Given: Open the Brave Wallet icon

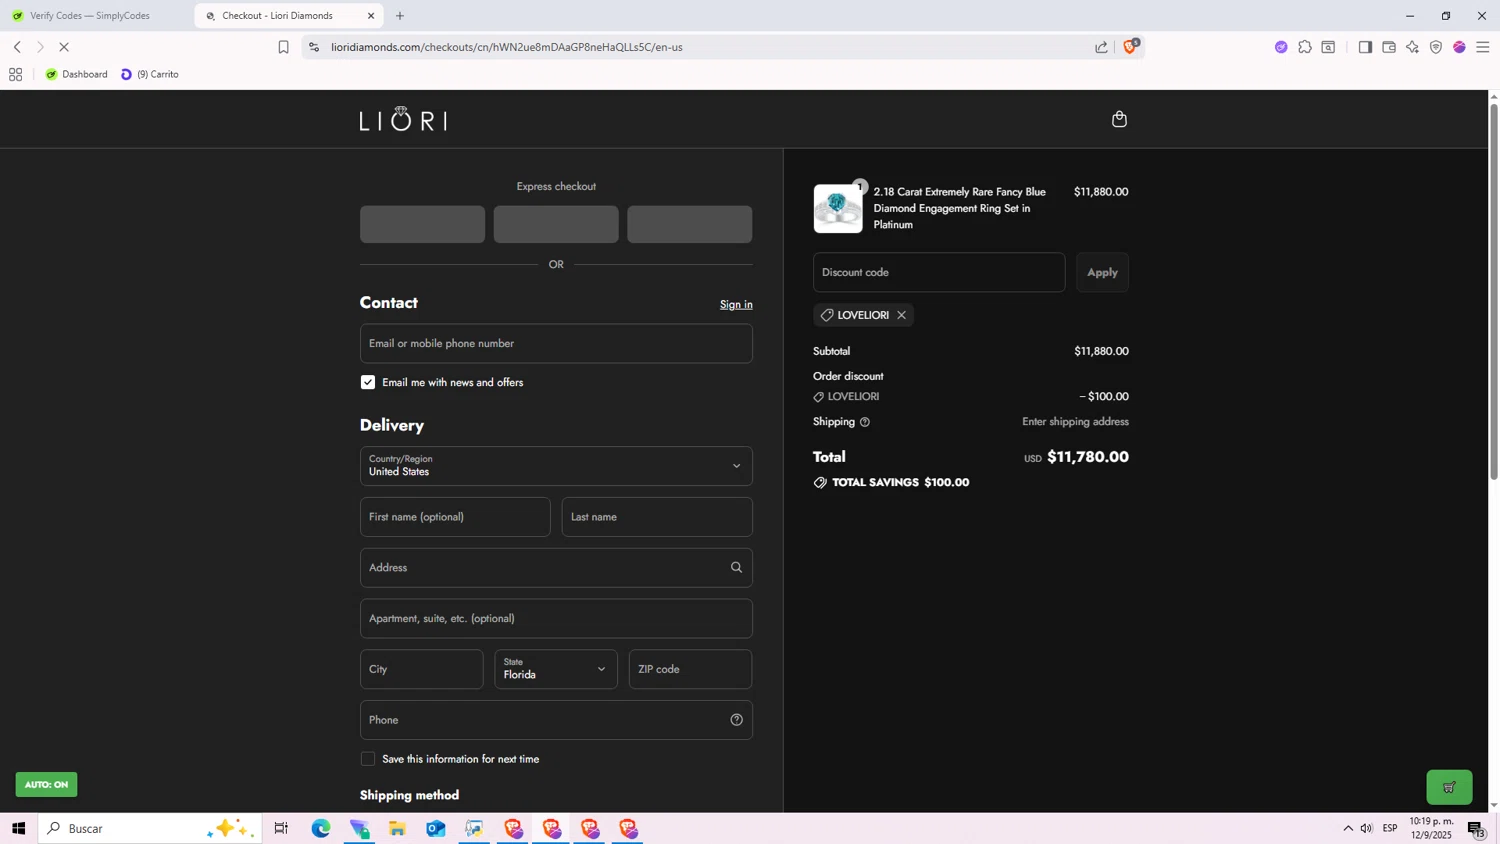Looking at the screenshot, I should click(1389, 47).
